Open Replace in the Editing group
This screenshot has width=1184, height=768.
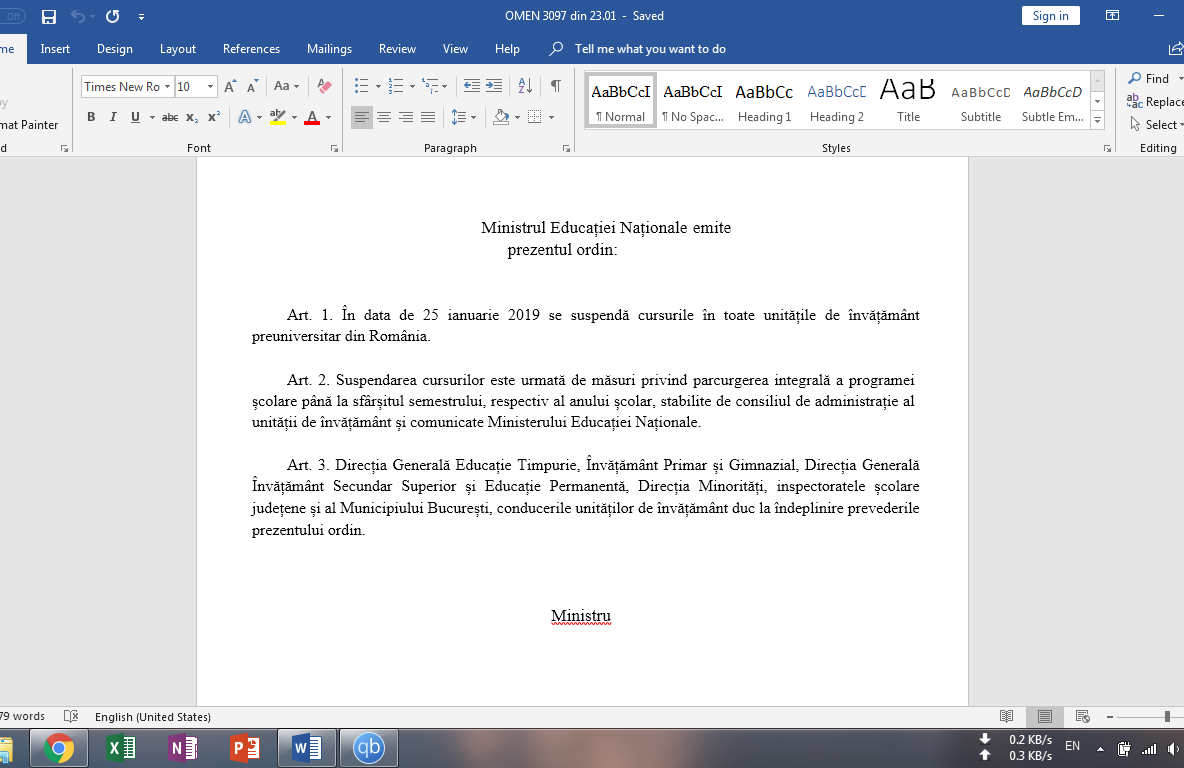click(x=1160, y=102)
